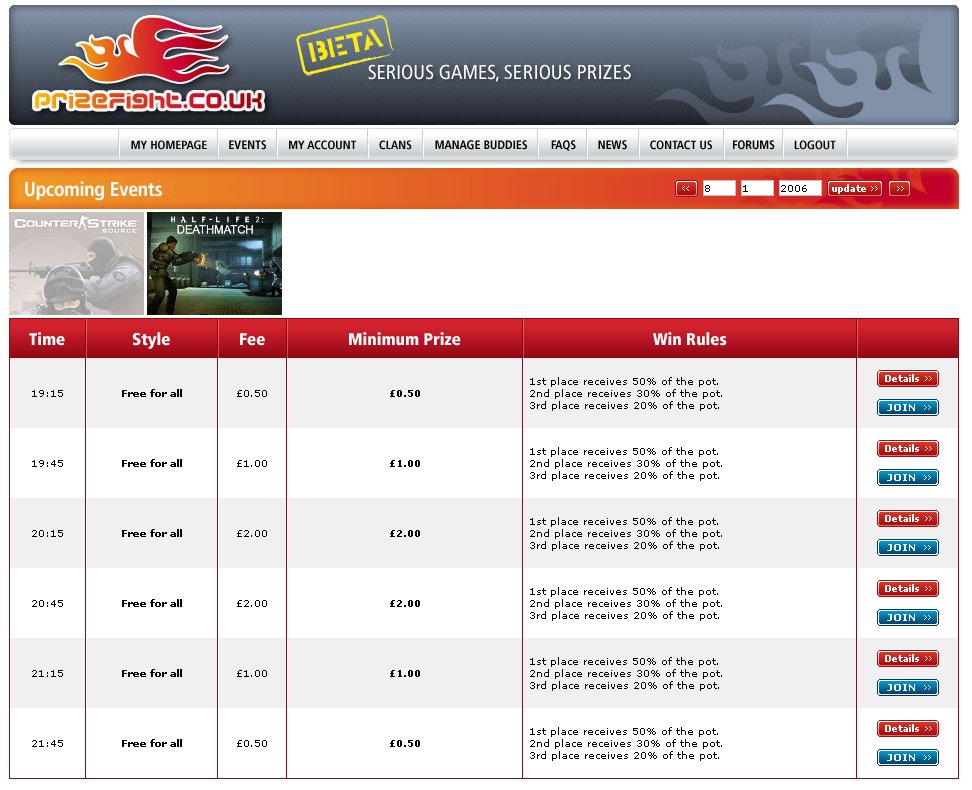Open the Events menu item
The height and width of the screenshot is (790, 972).
(x=247, y=145)
